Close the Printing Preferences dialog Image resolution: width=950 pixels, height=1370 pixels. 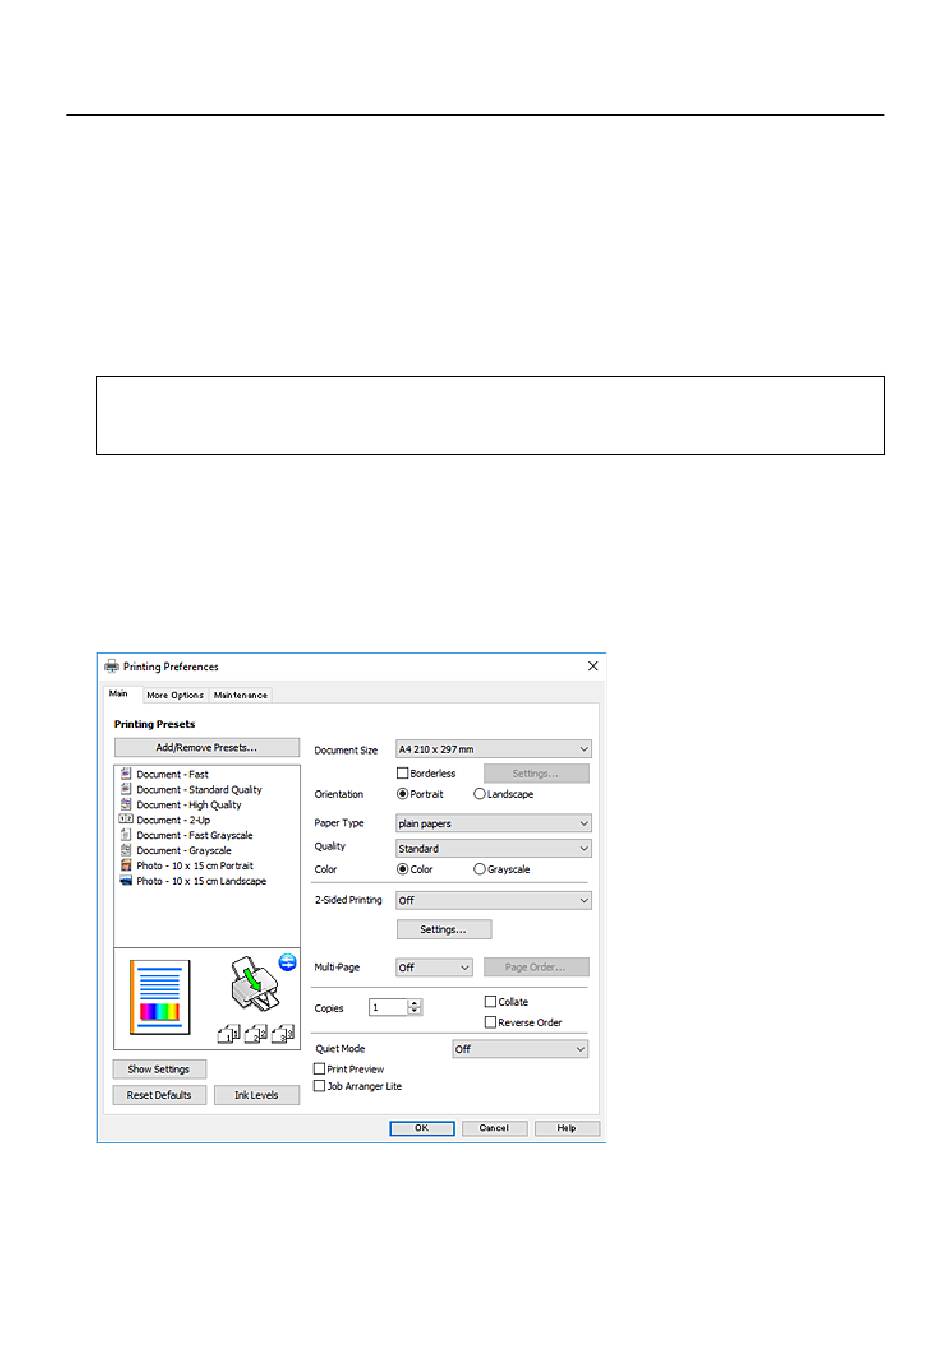coord(592,666)
